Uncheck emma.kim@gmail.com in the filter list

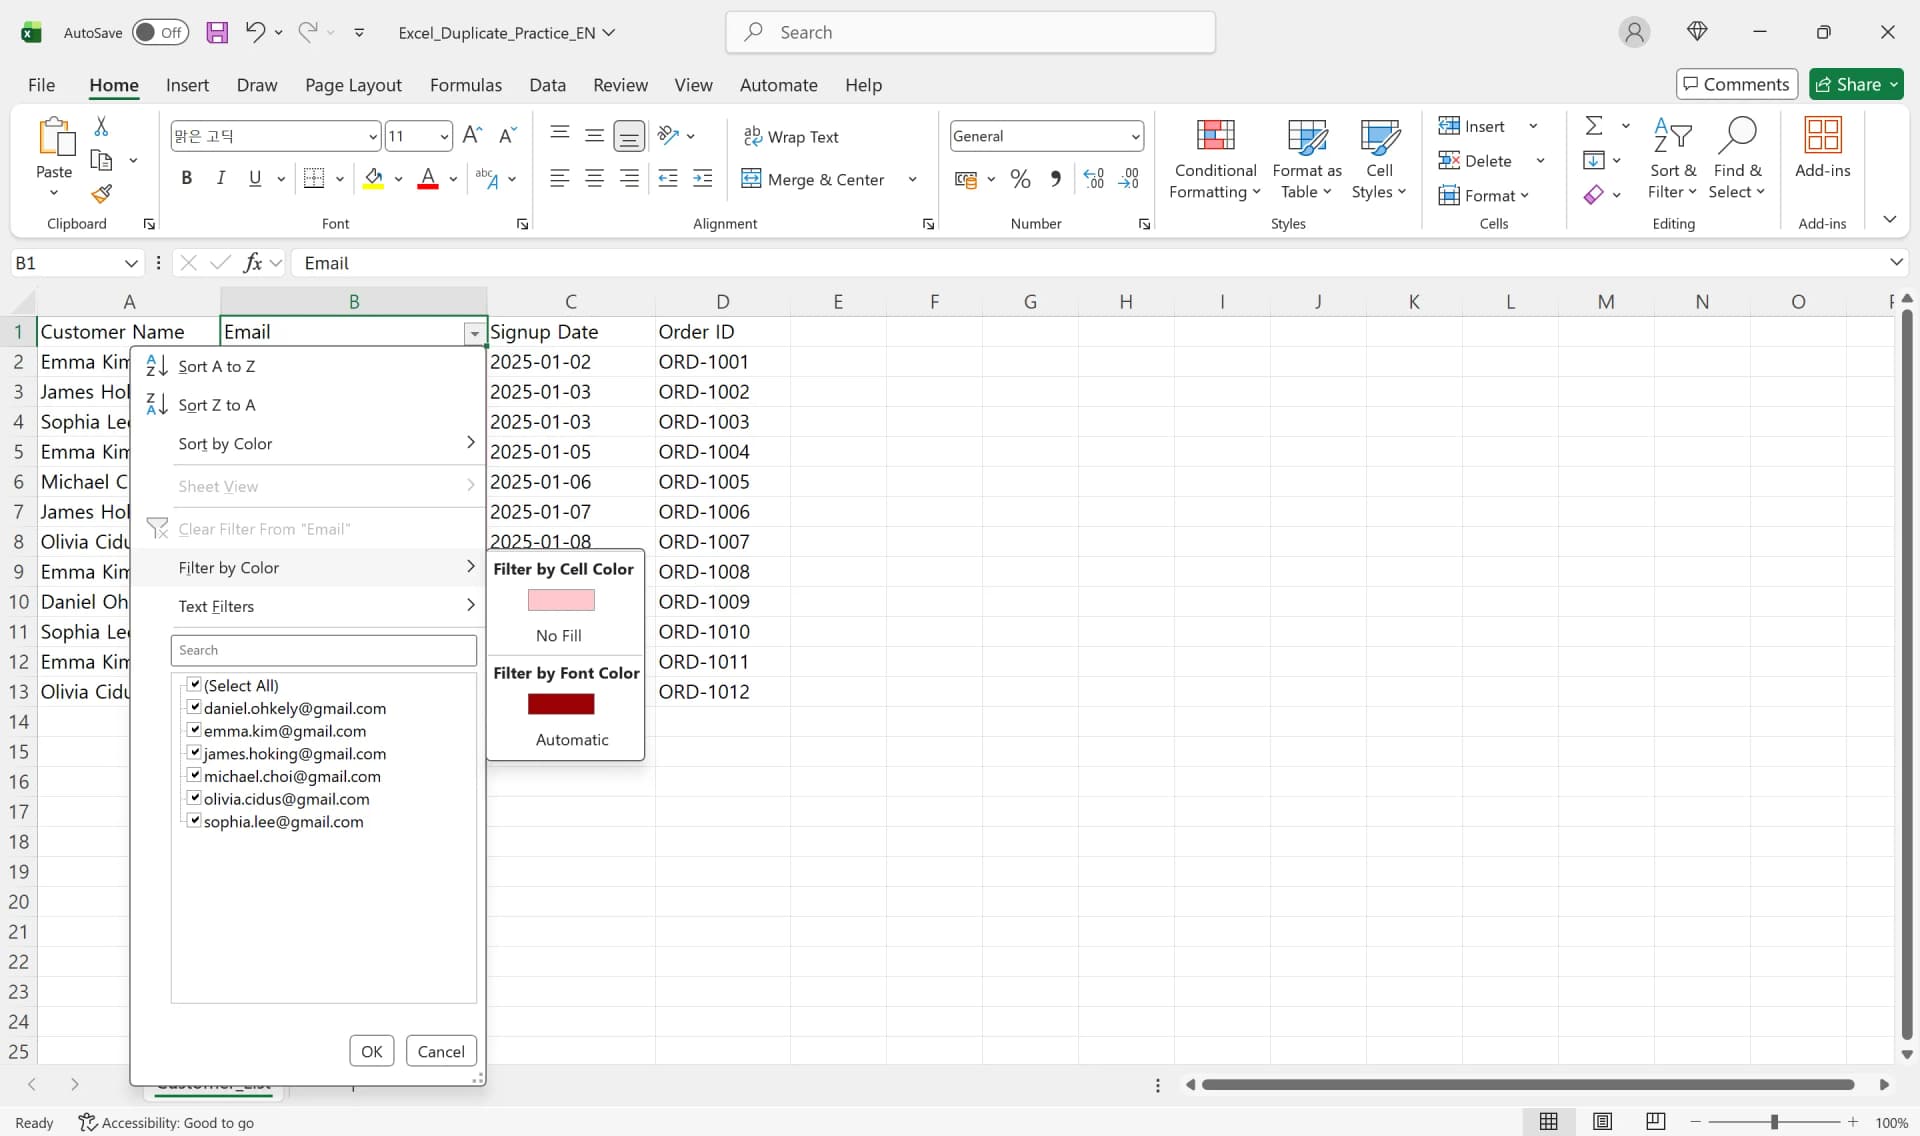(194, 730)
